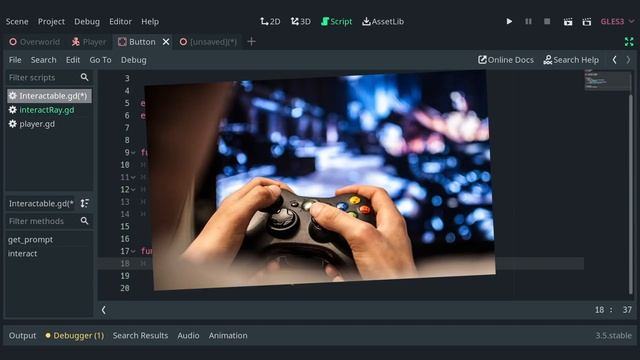Viewport: 640px width, 360px height.
Task: Go to previous edited document arrow
Action: point(614,60)
